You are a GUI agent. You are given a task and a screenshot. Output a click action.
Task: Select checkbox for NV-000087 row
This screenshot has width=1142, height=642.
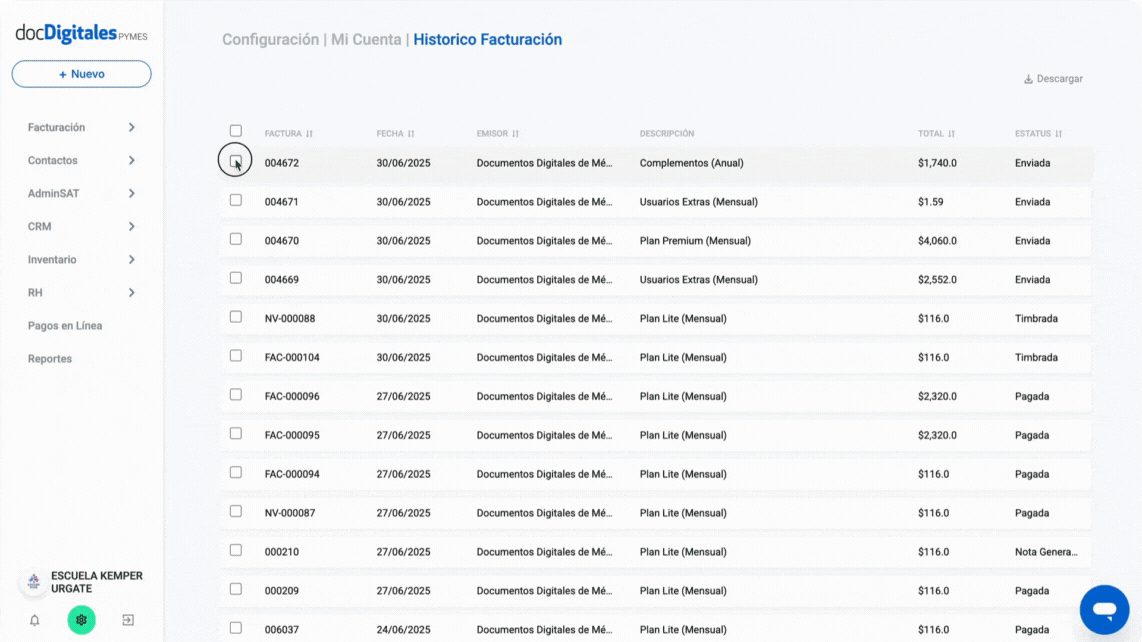click(236, 511)
